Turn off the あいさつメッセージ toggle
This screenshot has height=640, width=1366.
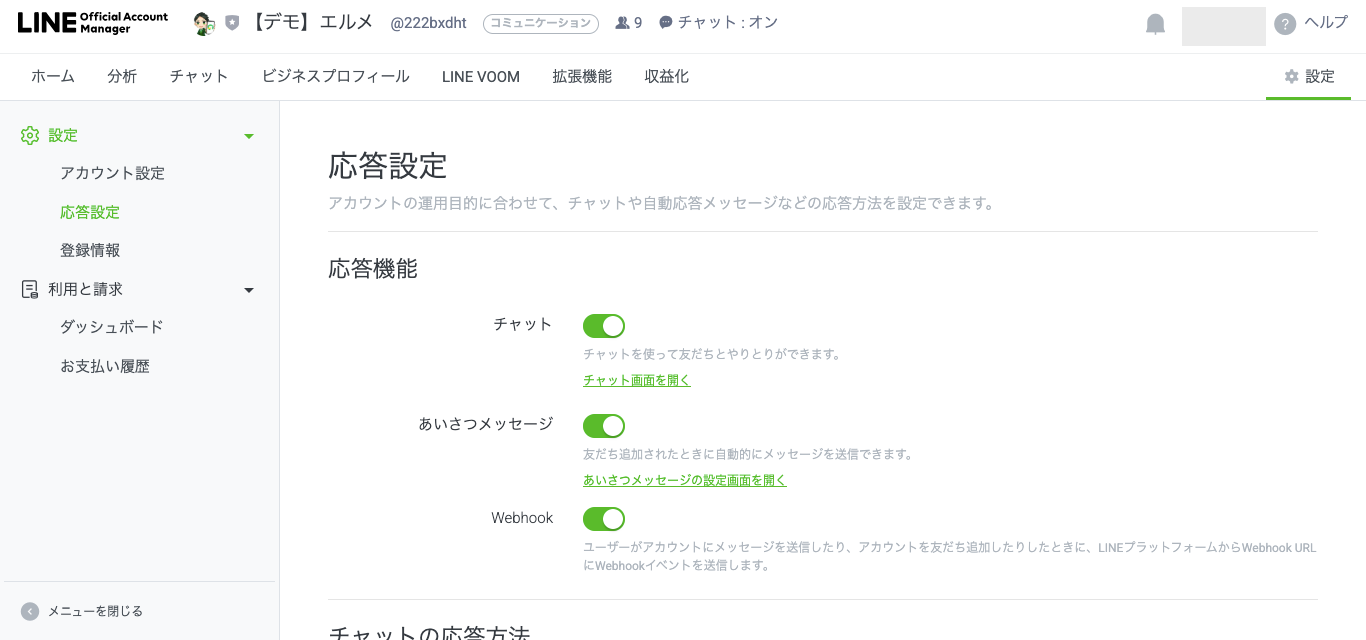point(604,426)
